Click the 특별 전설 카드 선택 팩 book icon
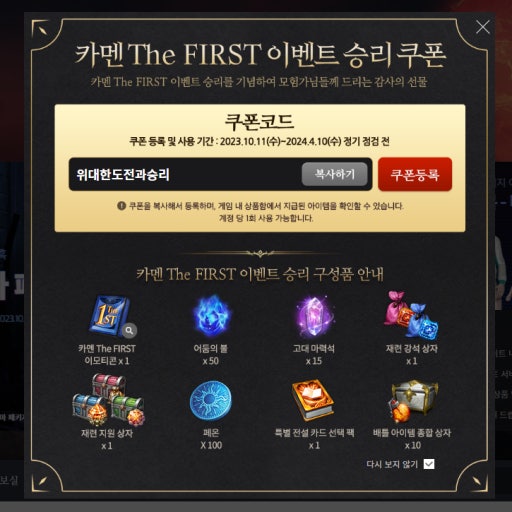This screenshot has width=512, height=512. pyautogui.click(x=313, y=400)
